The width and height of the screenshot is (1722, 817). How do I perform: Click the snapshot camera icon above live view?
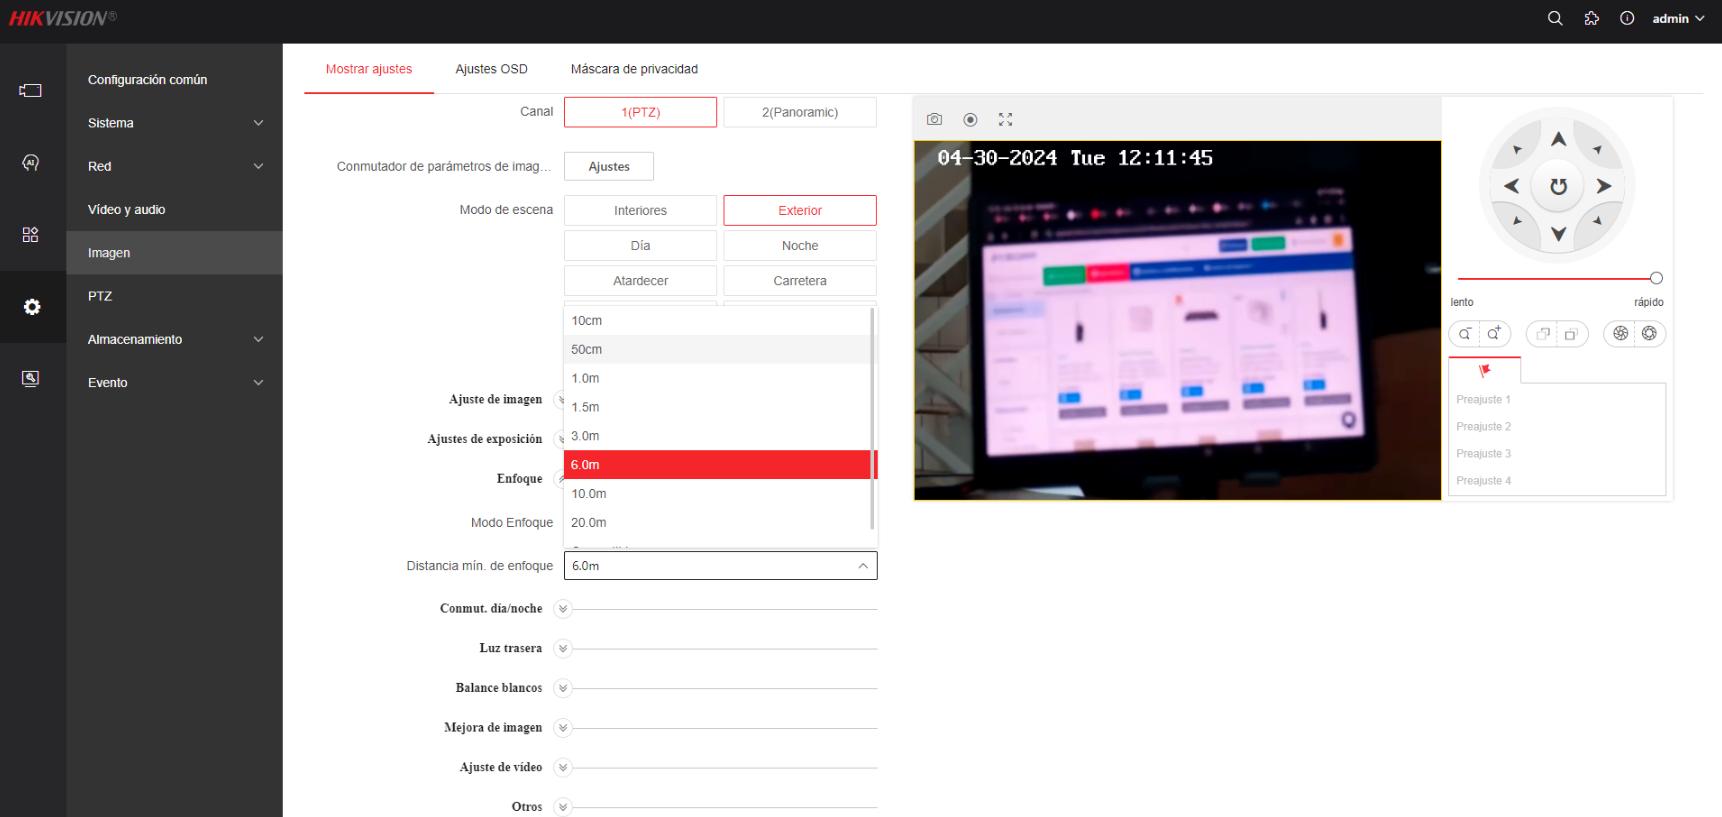[934, 119]
